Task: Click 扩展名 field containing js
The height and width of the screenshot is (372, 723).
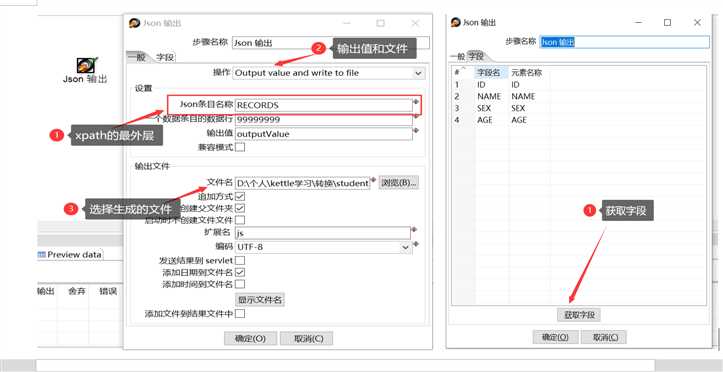Action: (x=322, y=233)
